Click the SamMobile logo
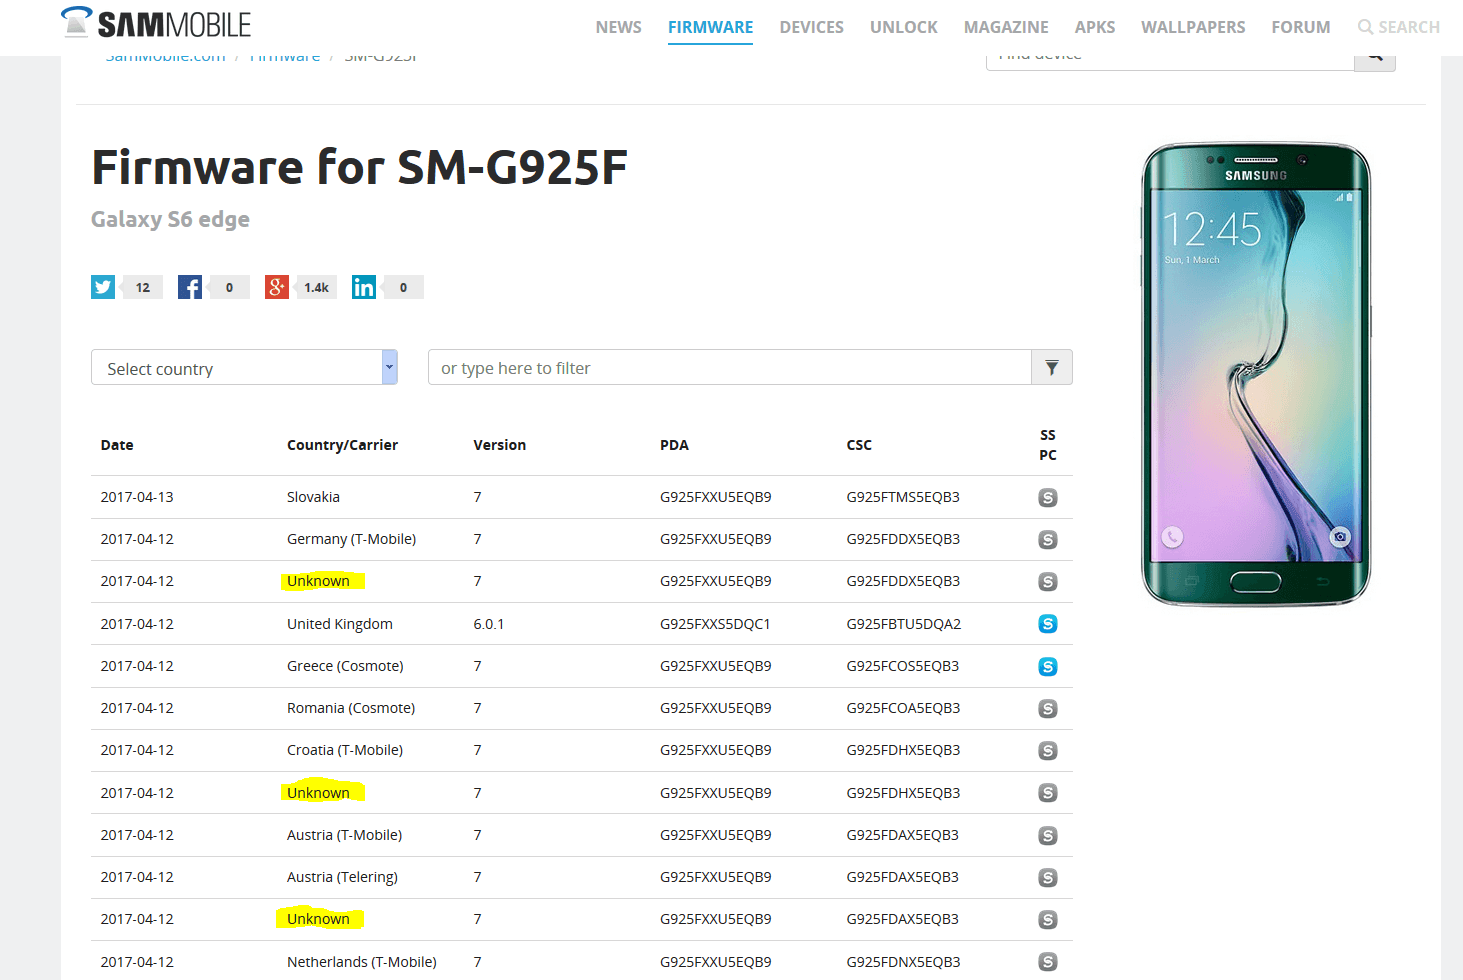Viewport: 1463px width, 980px height. pyautogui.click(x=156, y=23)
